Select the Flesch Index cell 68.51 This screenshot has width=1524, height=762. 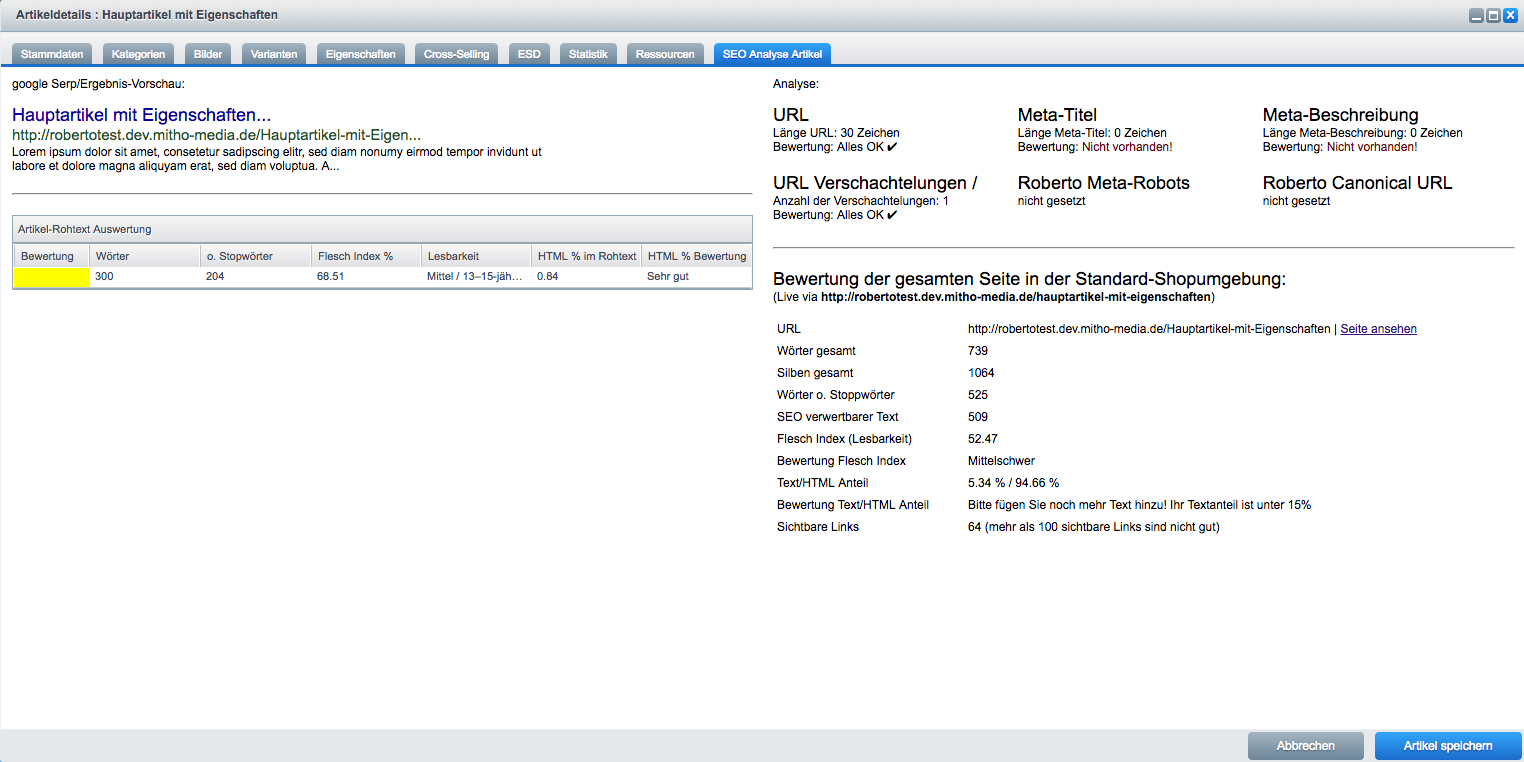coord(366,277)
